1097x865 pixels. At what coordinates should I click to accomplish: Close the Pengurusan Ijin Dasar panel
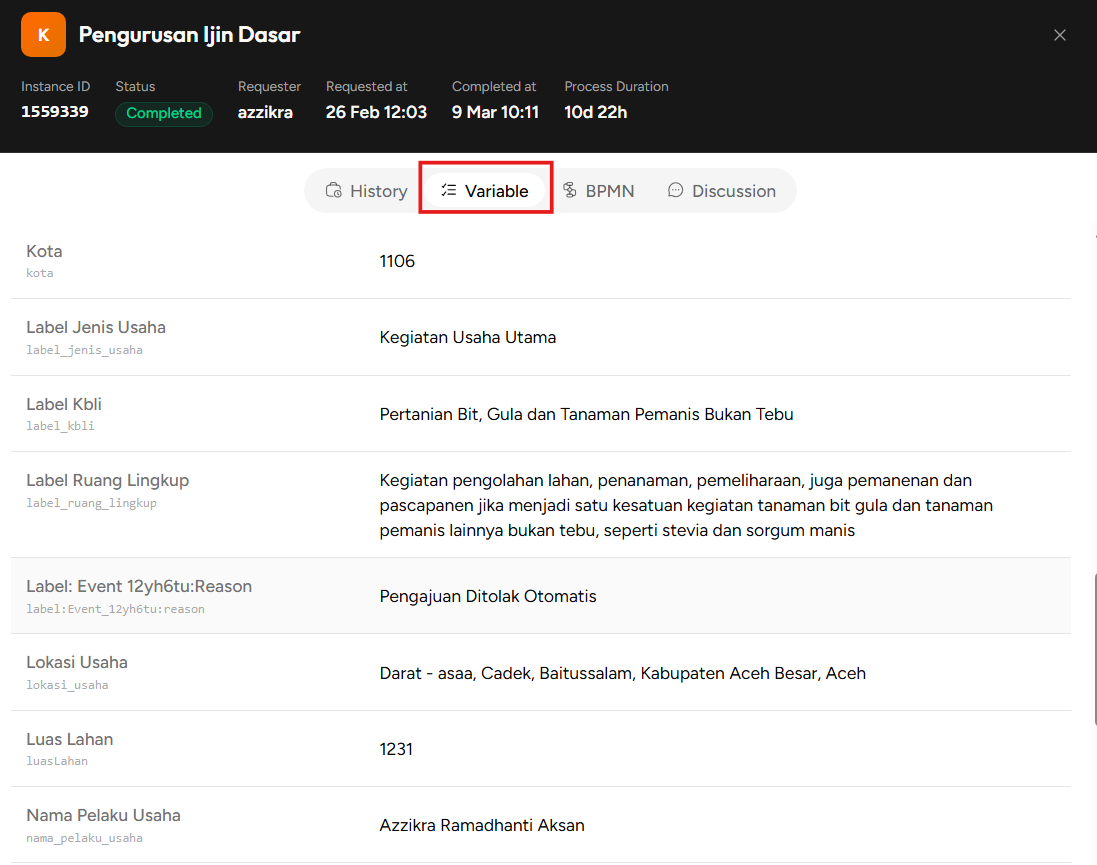click(1059, 35)
